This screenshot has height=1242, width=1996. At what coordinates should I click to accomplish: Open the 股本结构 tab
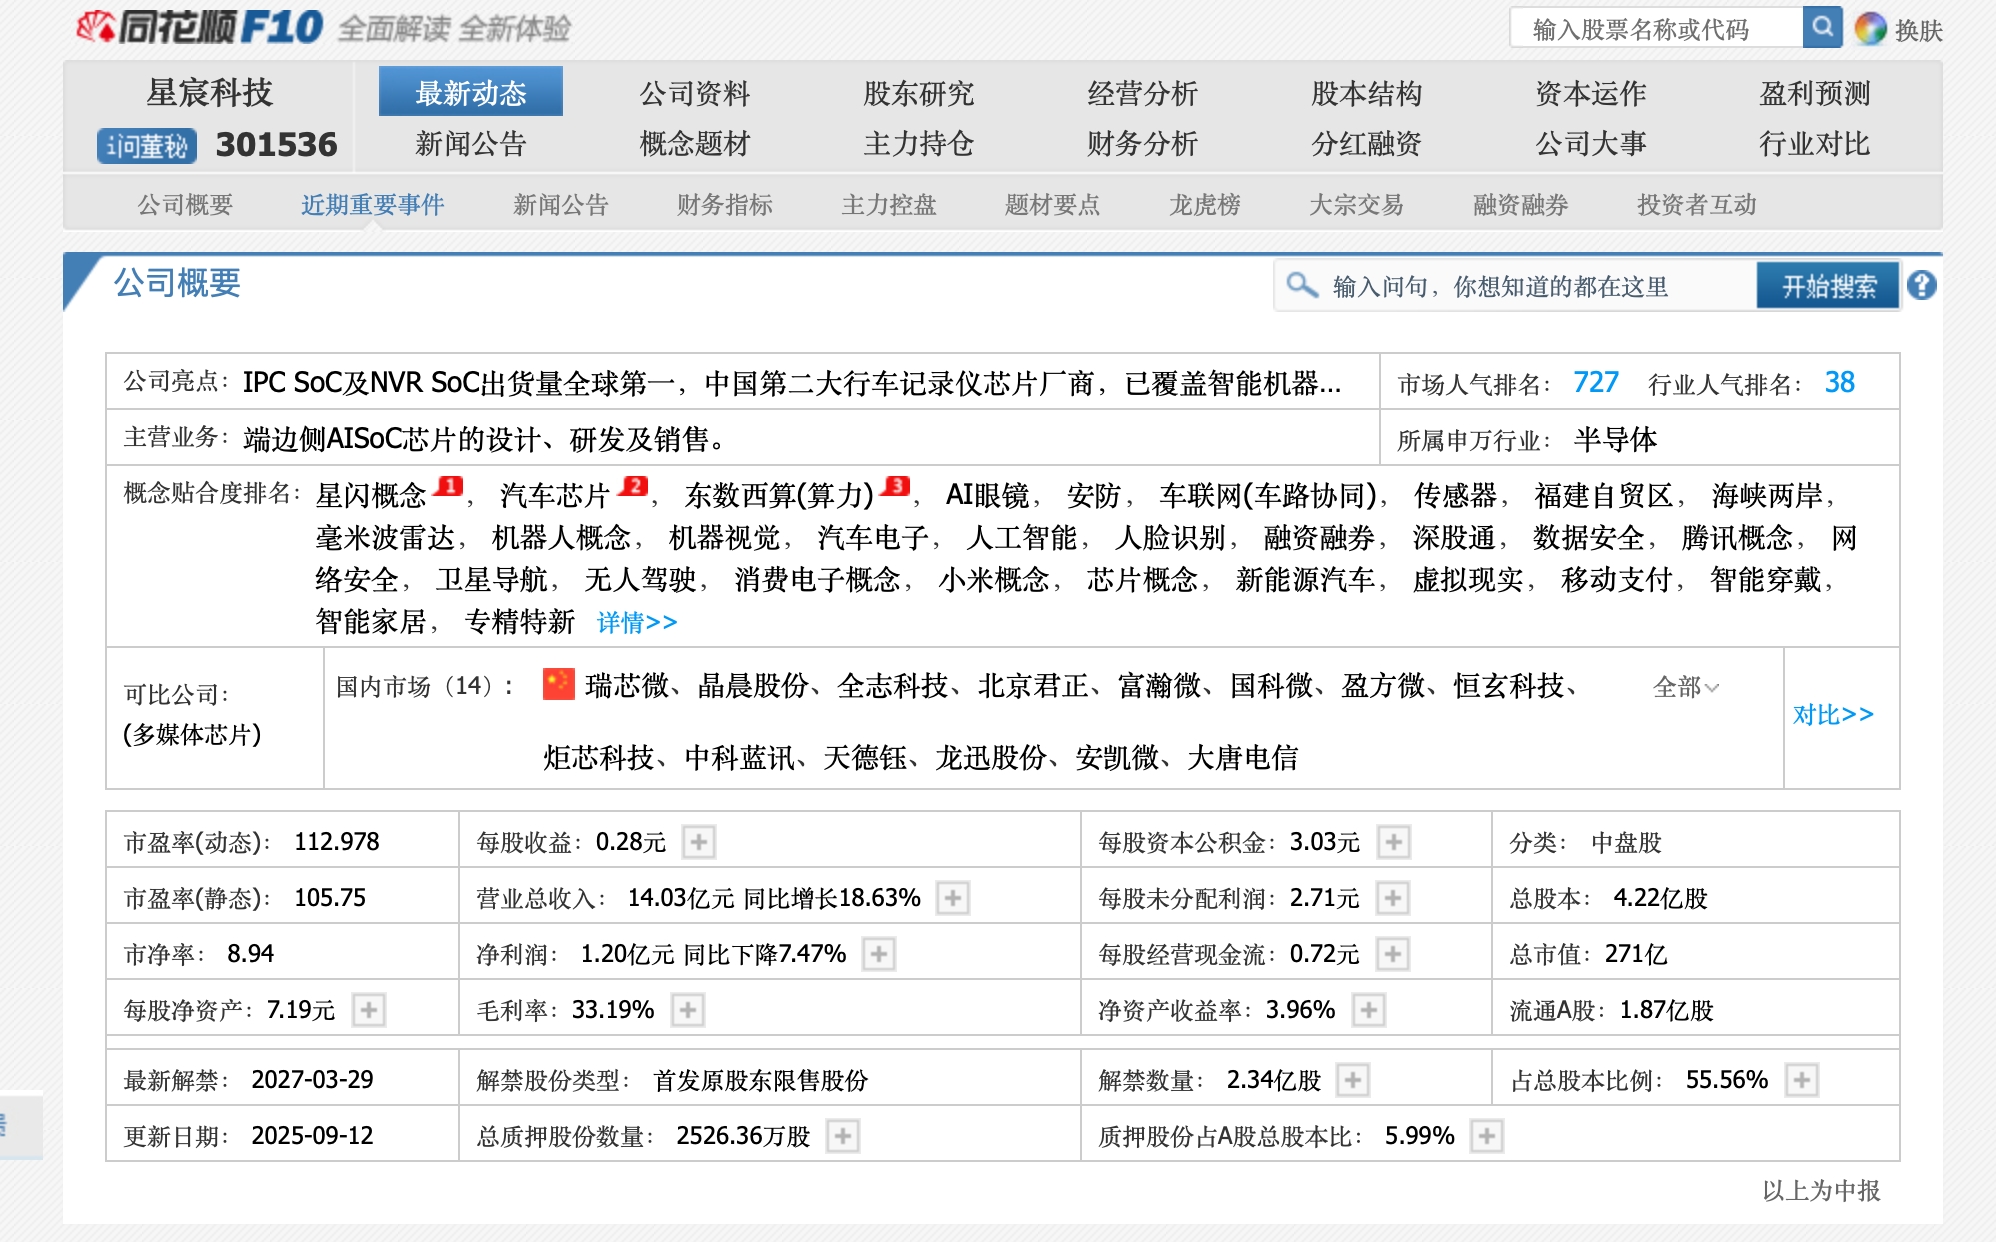click(1367, 93)
